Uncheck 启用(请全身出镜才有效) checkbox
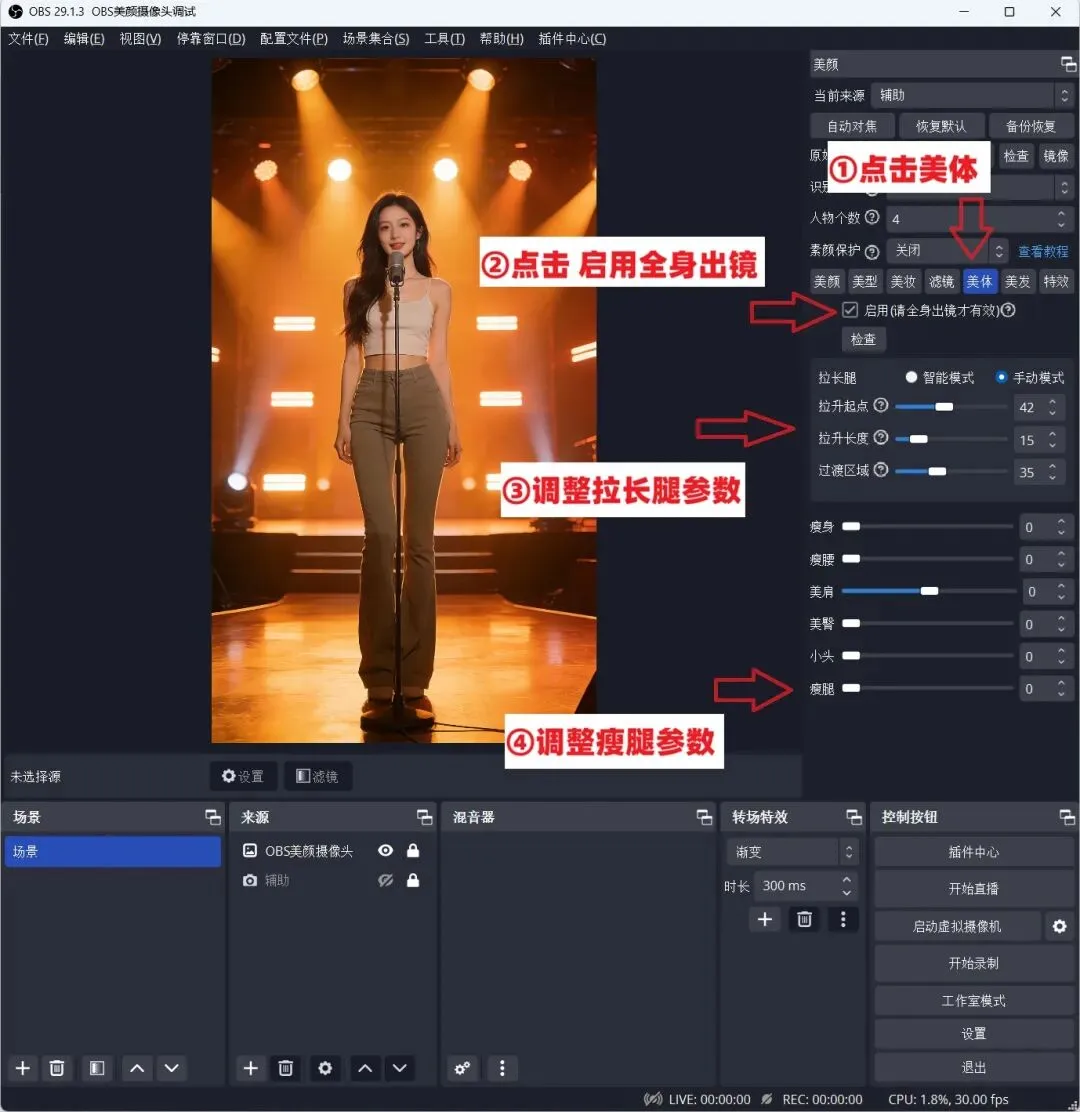 tap(850, 310)
